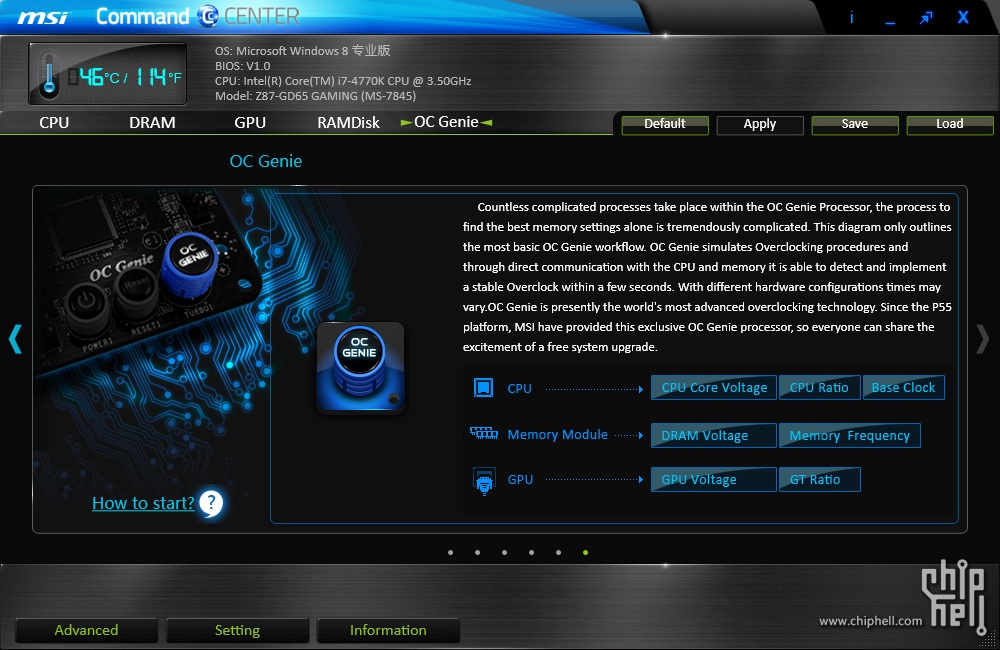Follow the 'How to start?' link
Screen dimensions: 1000x650
coord(143,503)
